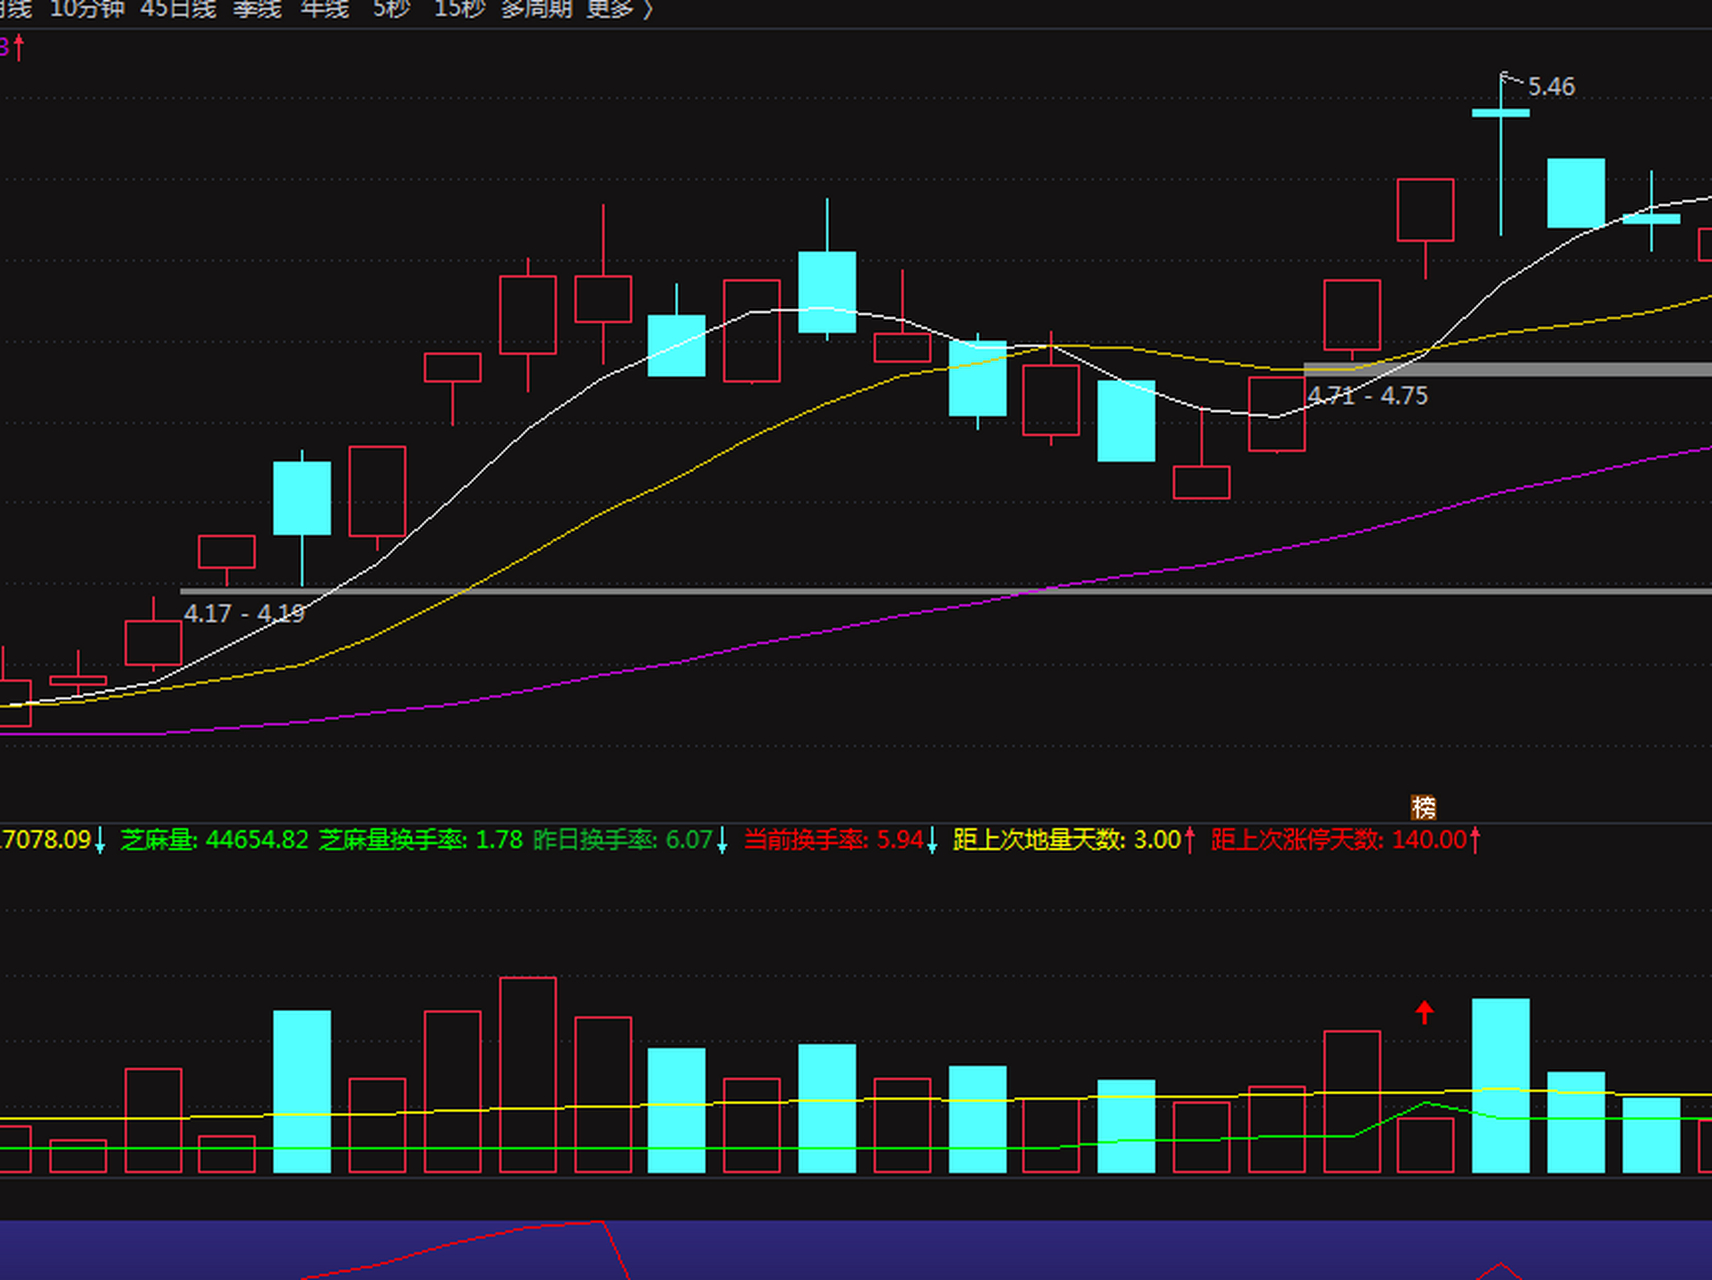
Task: Switch to the 10分钟 period tab
Action: (87, 10)
